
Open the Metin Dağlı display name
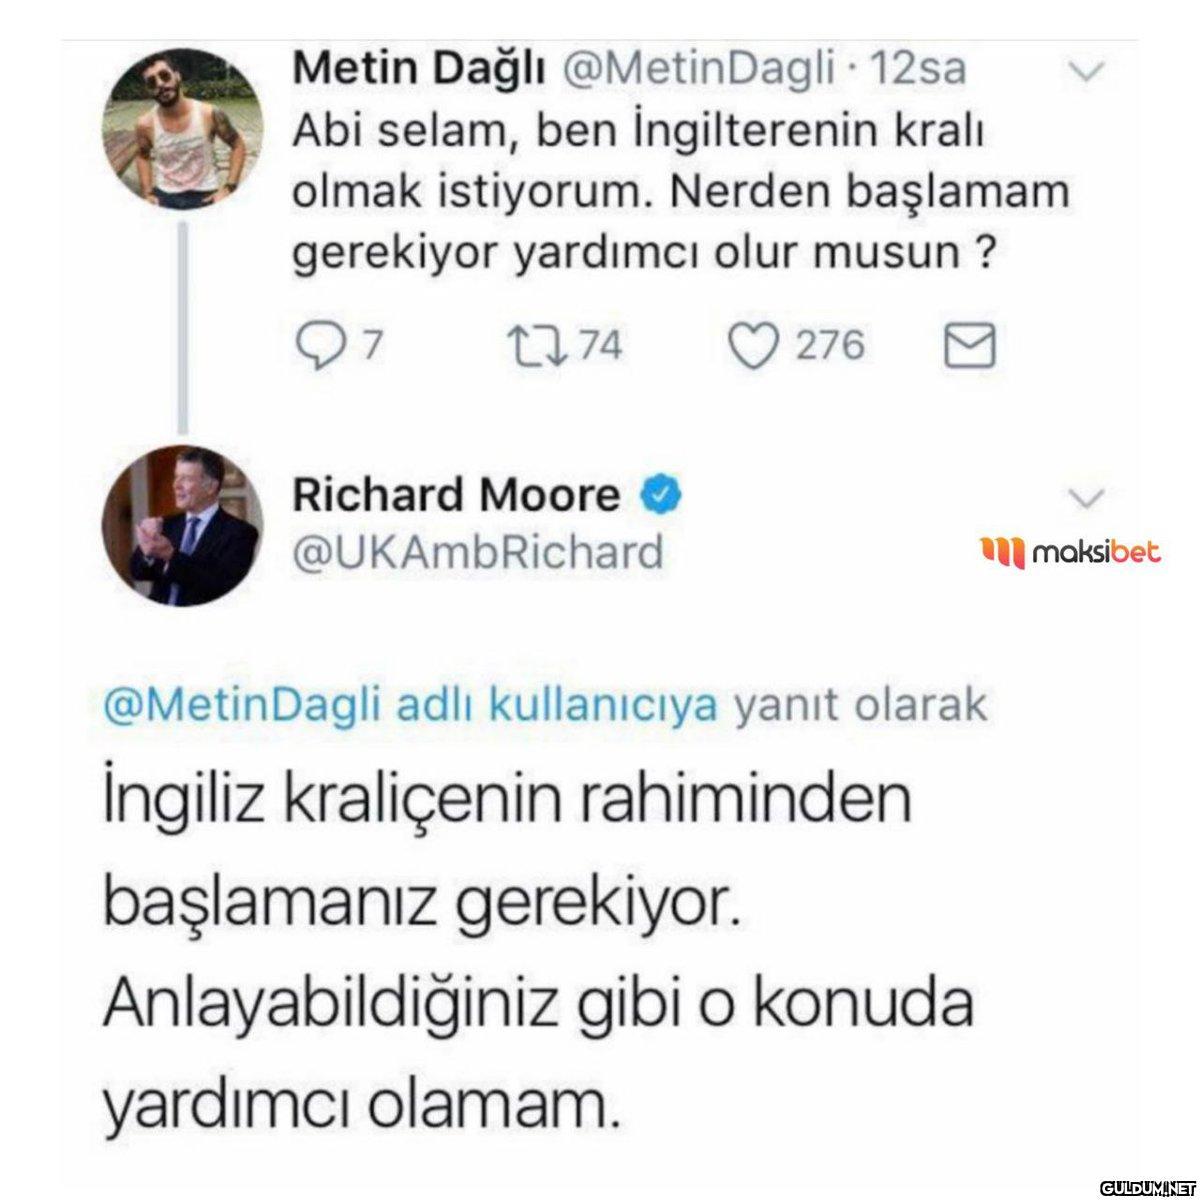(x=418, y=69)
